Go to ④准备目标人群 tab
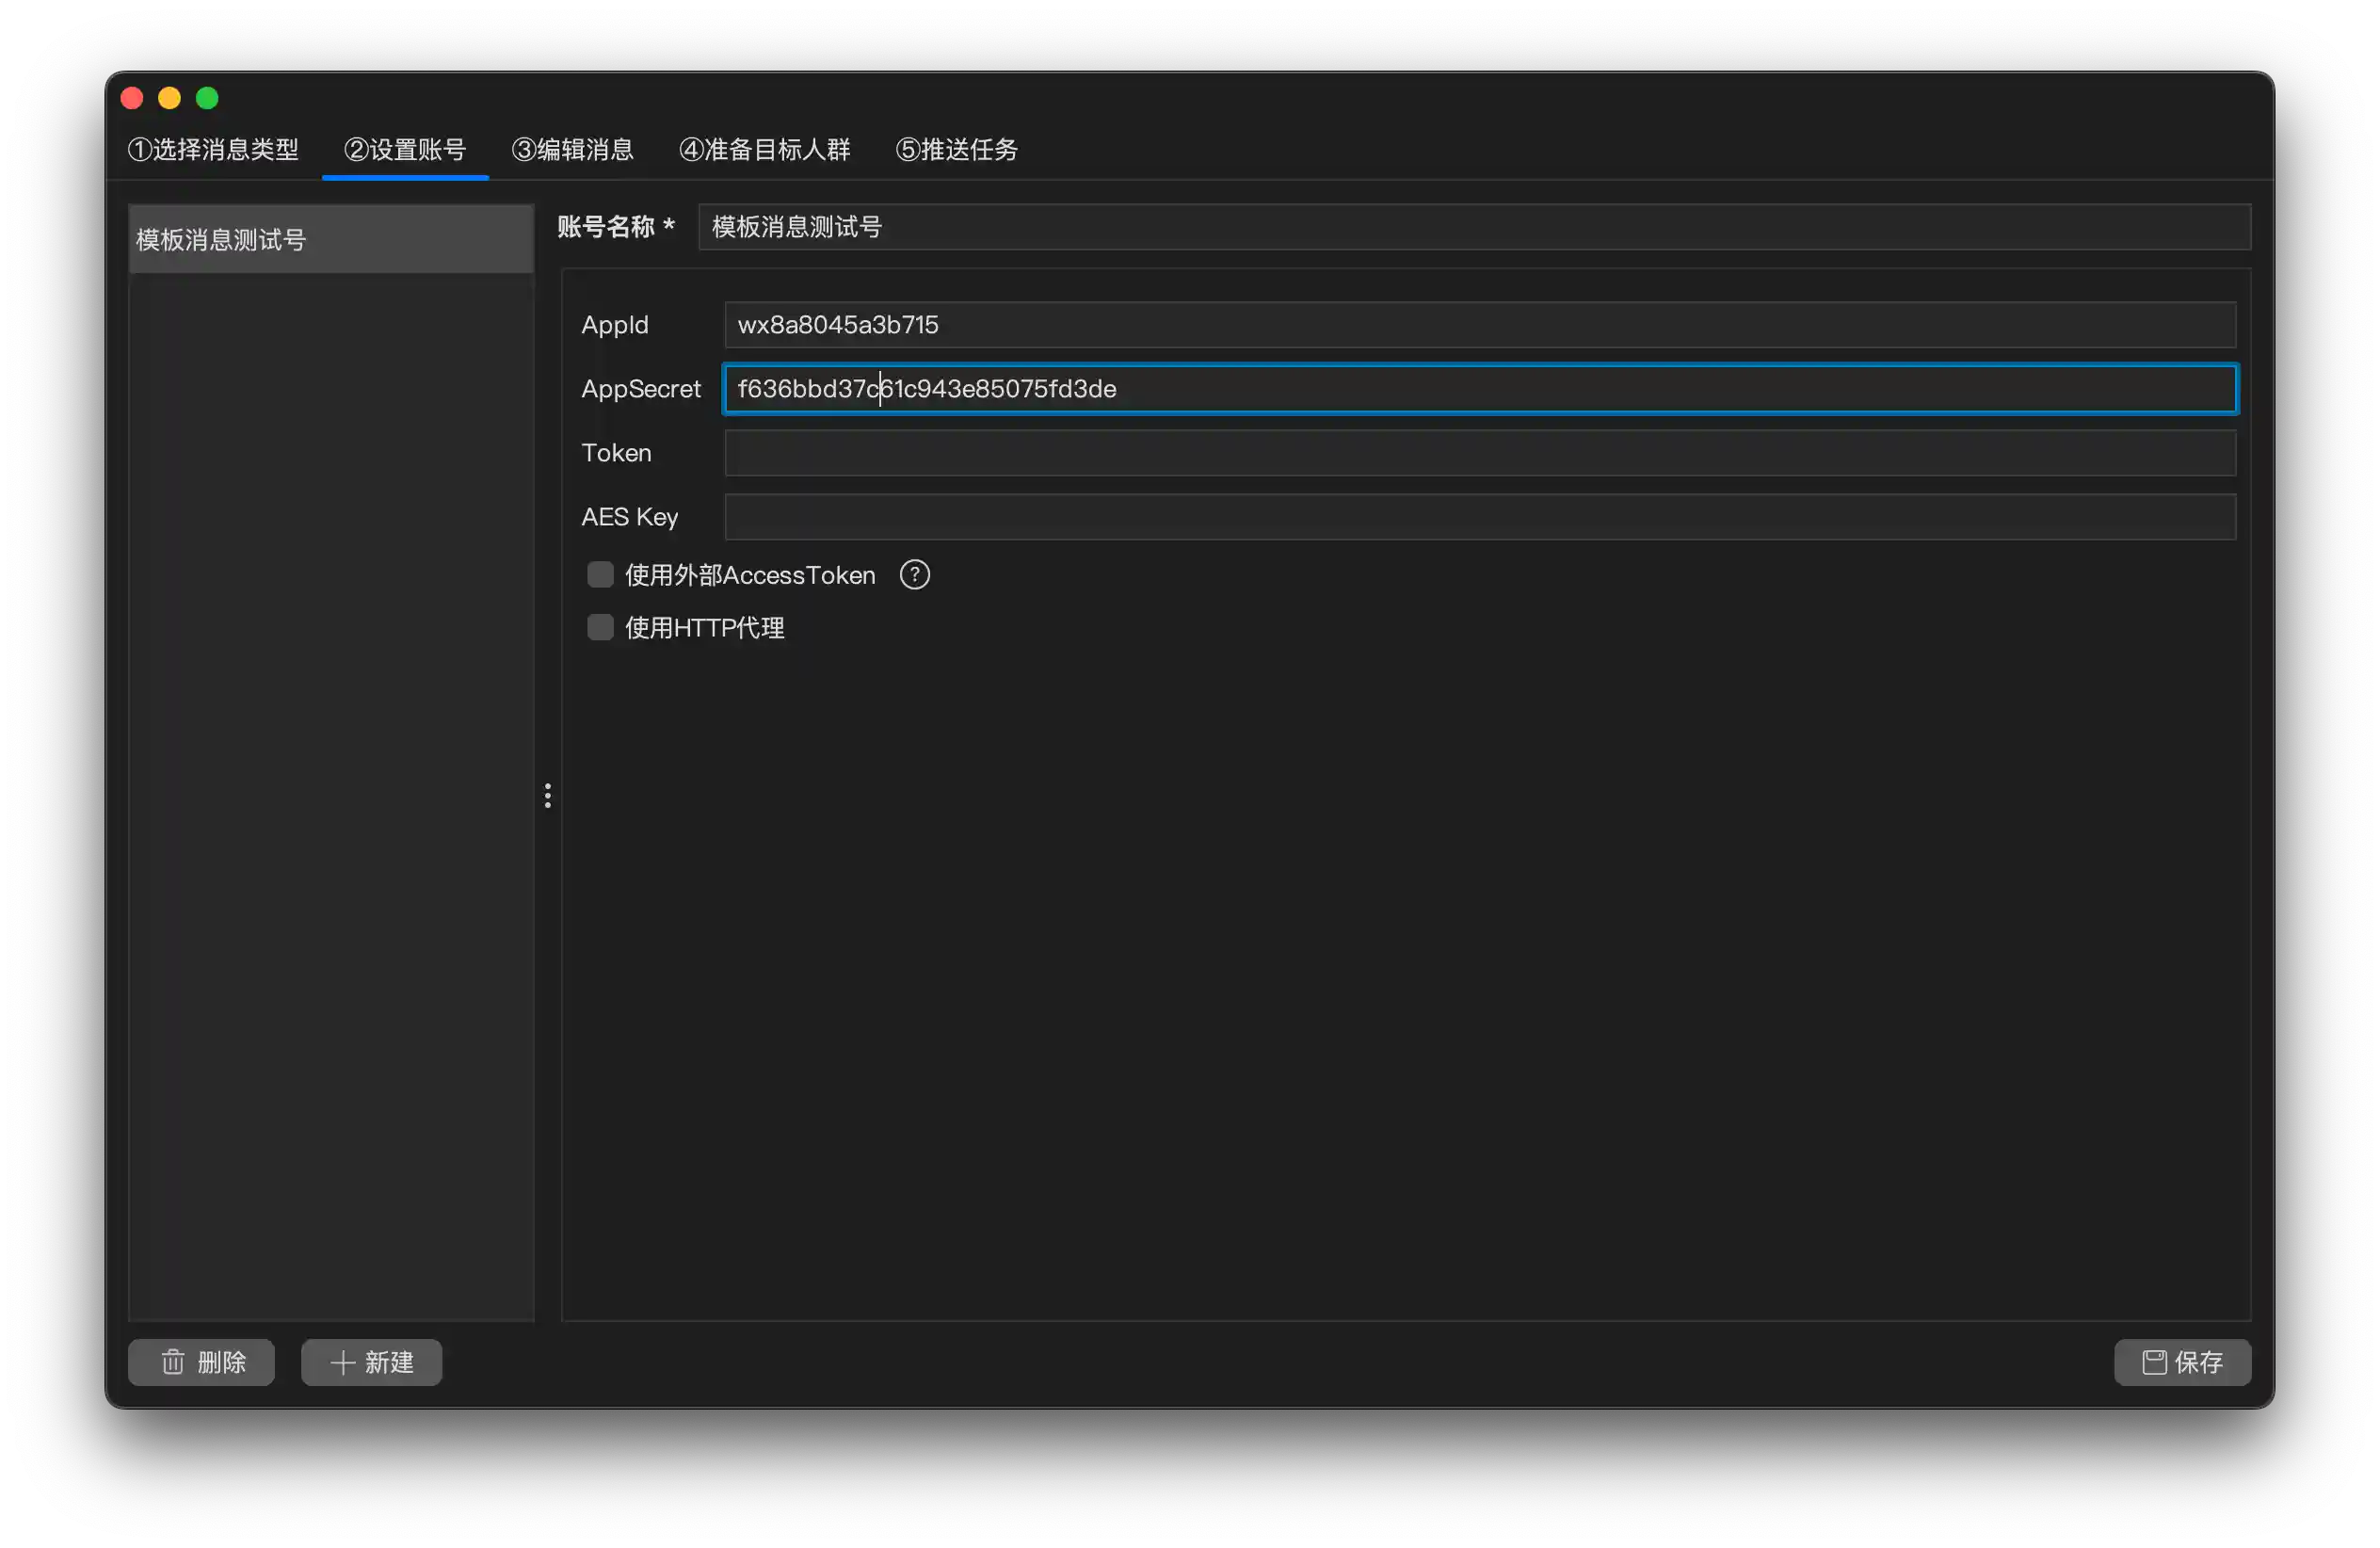 pos(764,150)
